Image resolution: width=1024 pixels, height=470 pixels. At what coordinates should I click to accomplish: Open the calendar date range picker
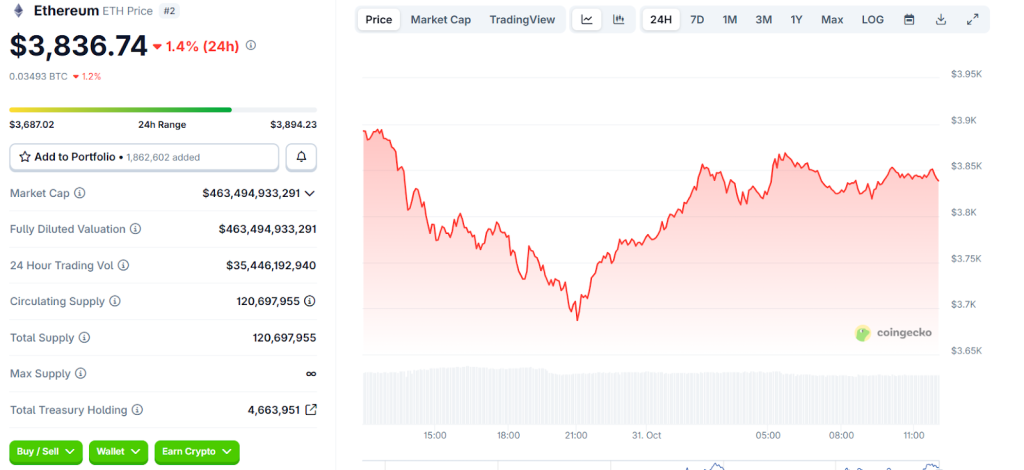909,20
